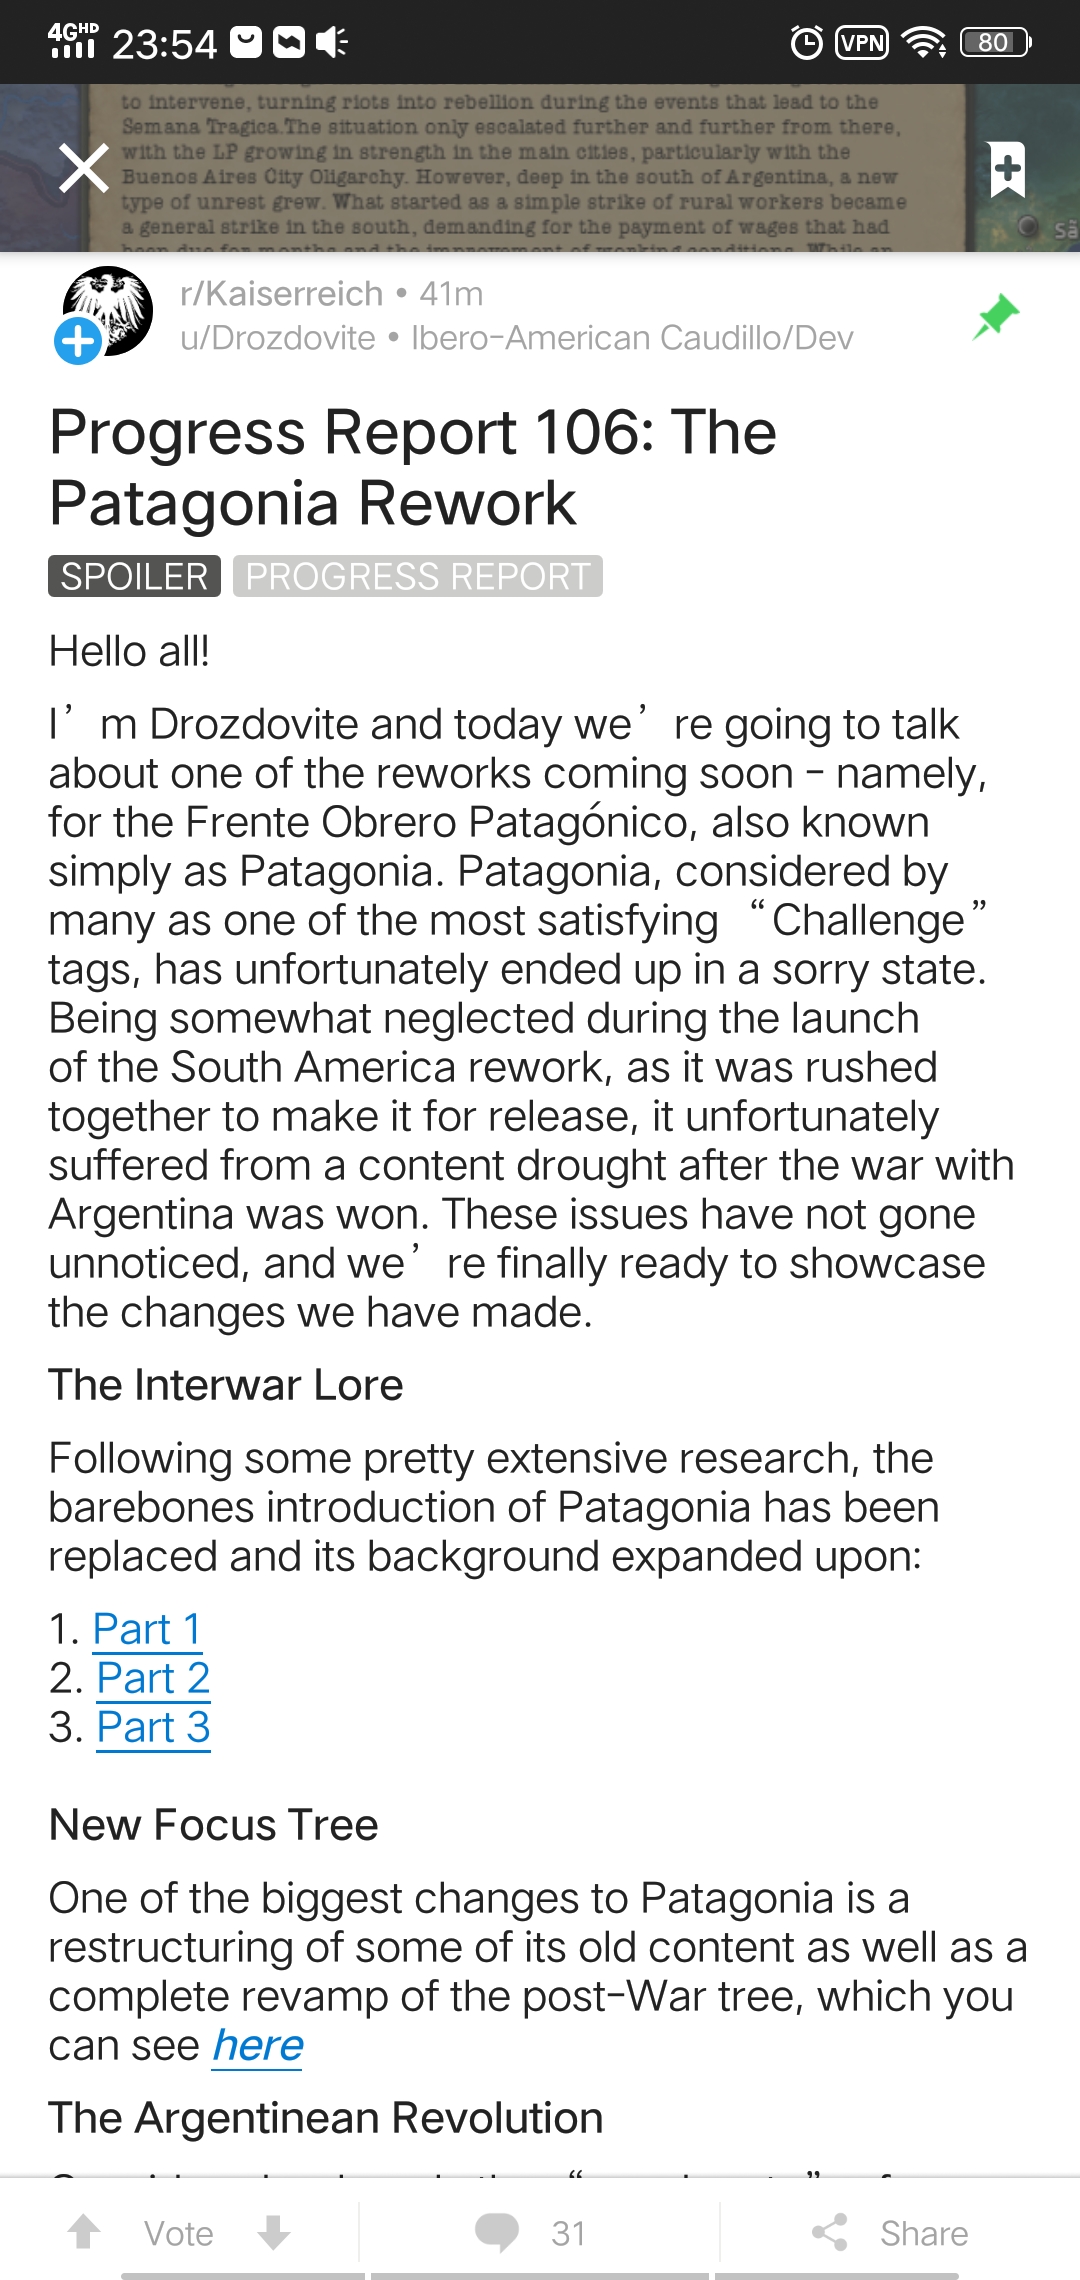Open the Part 2 lore link
The height and width of the screenshot is (2280, 1080).
[153, 1678]
